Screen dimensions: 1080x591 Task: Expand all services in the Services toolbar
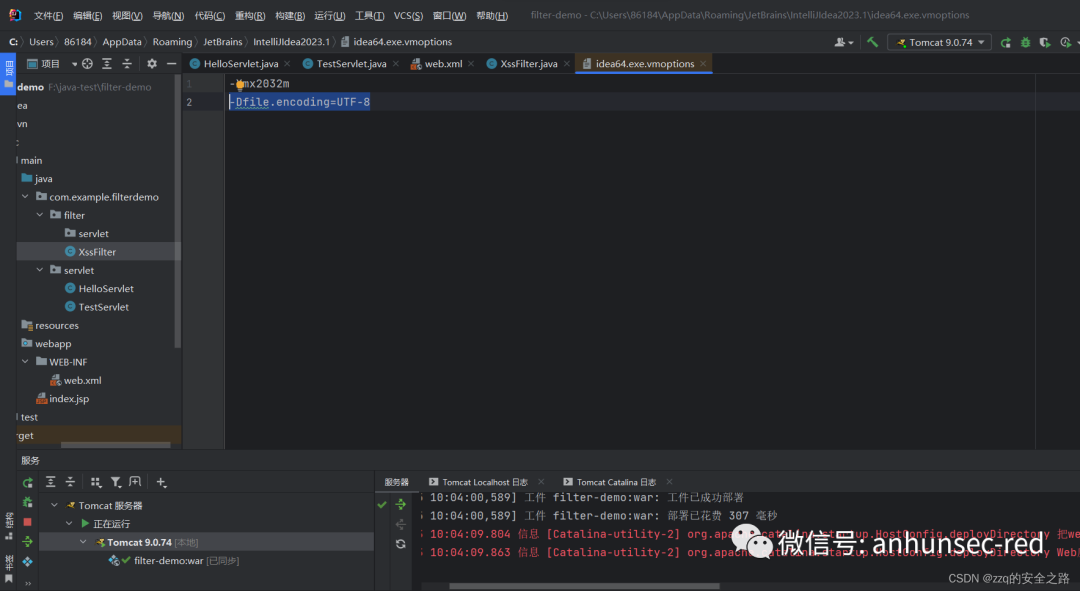50,482
